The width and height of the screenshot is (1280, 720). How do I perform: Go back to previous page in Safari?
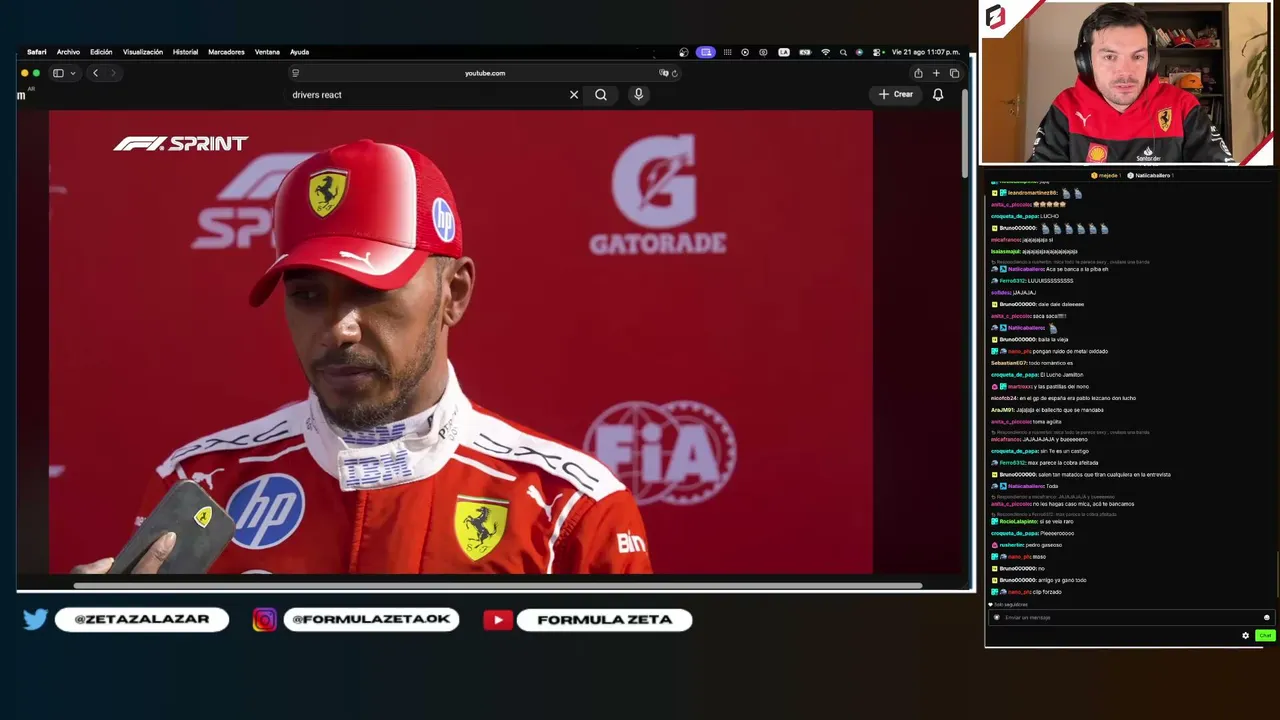point(95,73)
